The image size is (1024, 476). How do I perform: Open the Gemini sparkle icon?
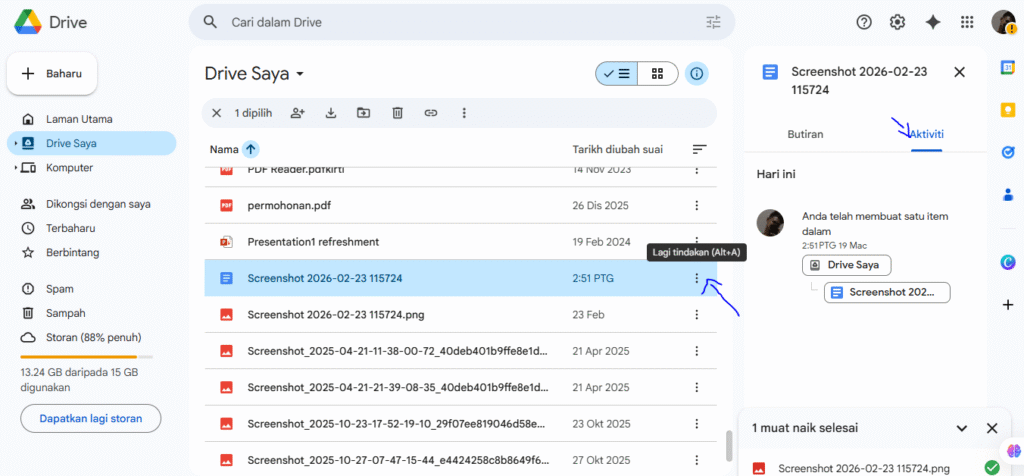click(932, 22)
